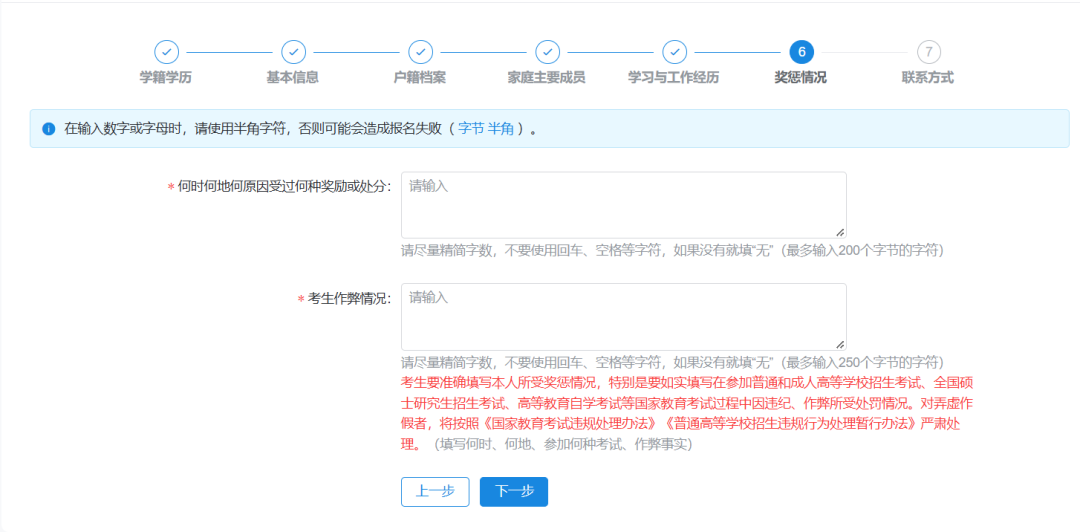
Task: Click the checkmark circle above 户籍档案
Action: pyautogui.click(x=420, y=52)
